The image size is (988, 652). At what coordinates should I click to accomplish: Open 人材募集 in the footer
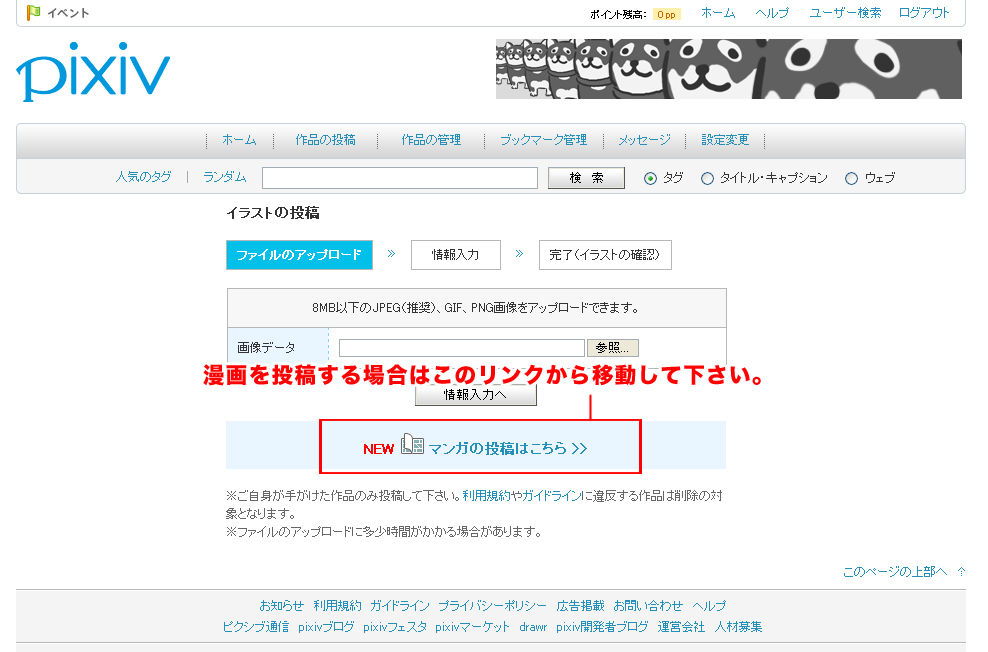point(738,627)
